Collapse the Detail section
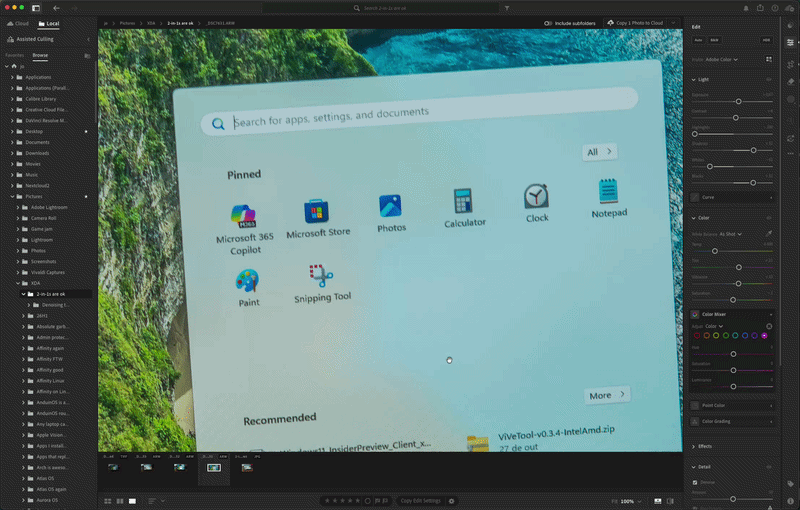This screenshot has height=510, width=800. pos(693,467)
